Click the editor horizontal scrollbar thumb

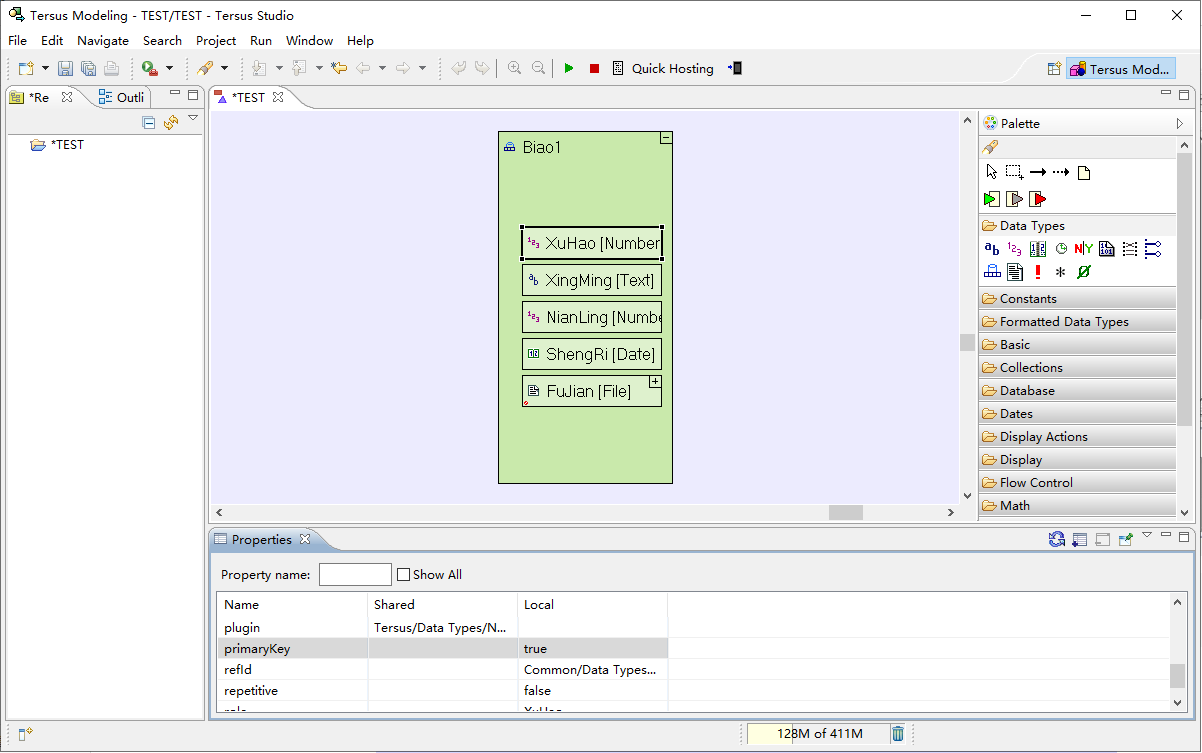845,512
